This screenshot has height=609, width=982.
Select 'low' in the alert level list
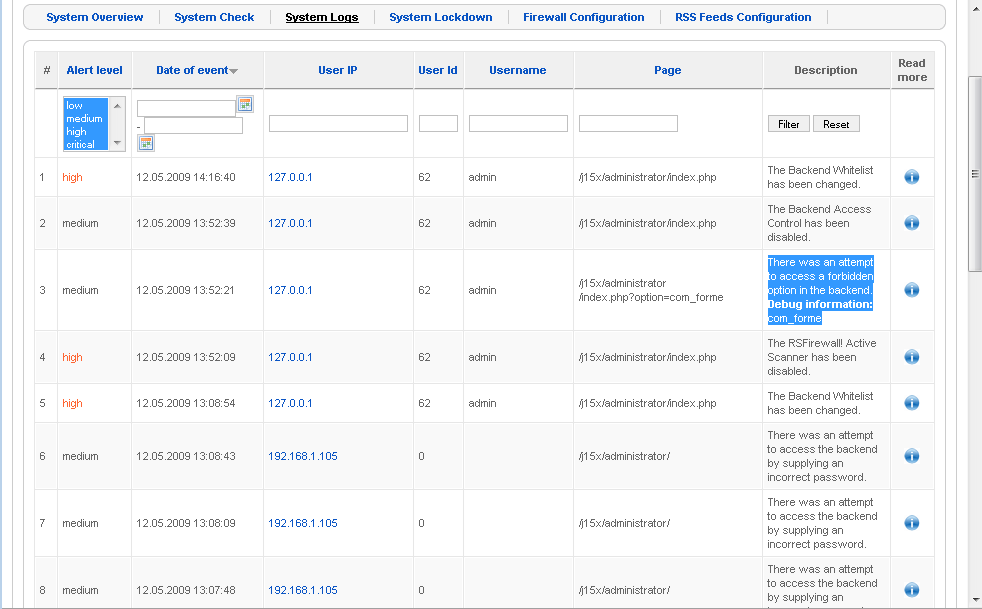(86, 105)
